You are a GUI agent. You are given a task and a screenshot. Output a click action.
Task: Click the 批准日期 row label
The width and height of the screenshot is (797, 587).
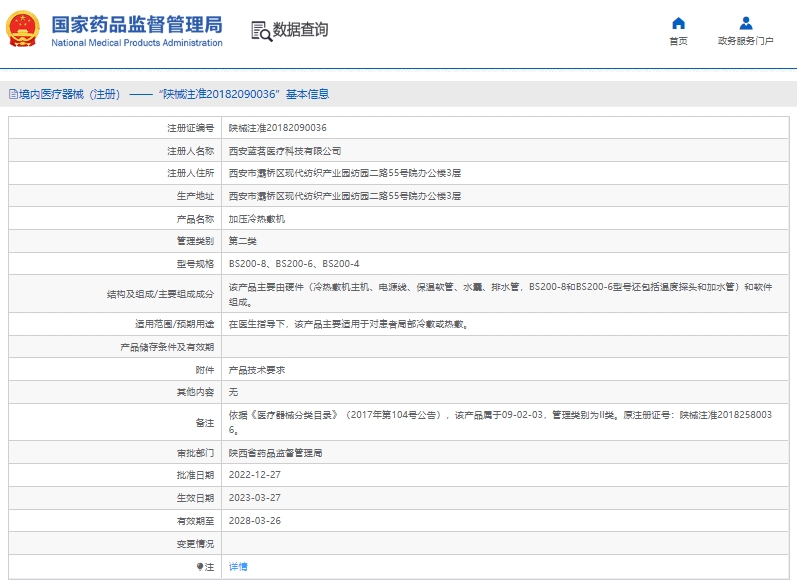pyautogui.click(x=195, y=475)
